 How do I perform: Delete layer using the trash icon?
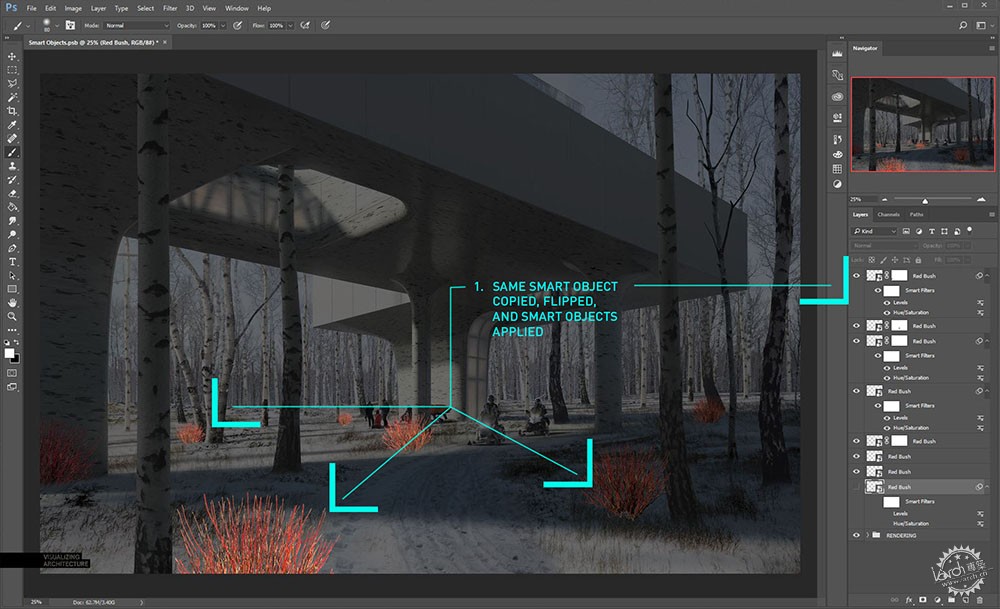point(980,600)
